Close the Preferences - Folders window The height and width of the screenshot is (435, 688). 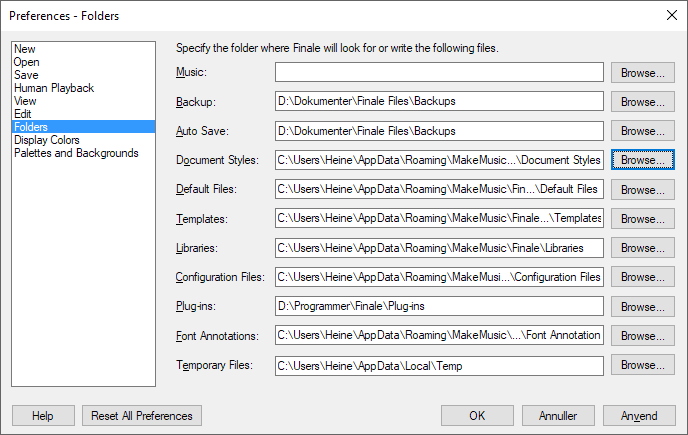671,15
